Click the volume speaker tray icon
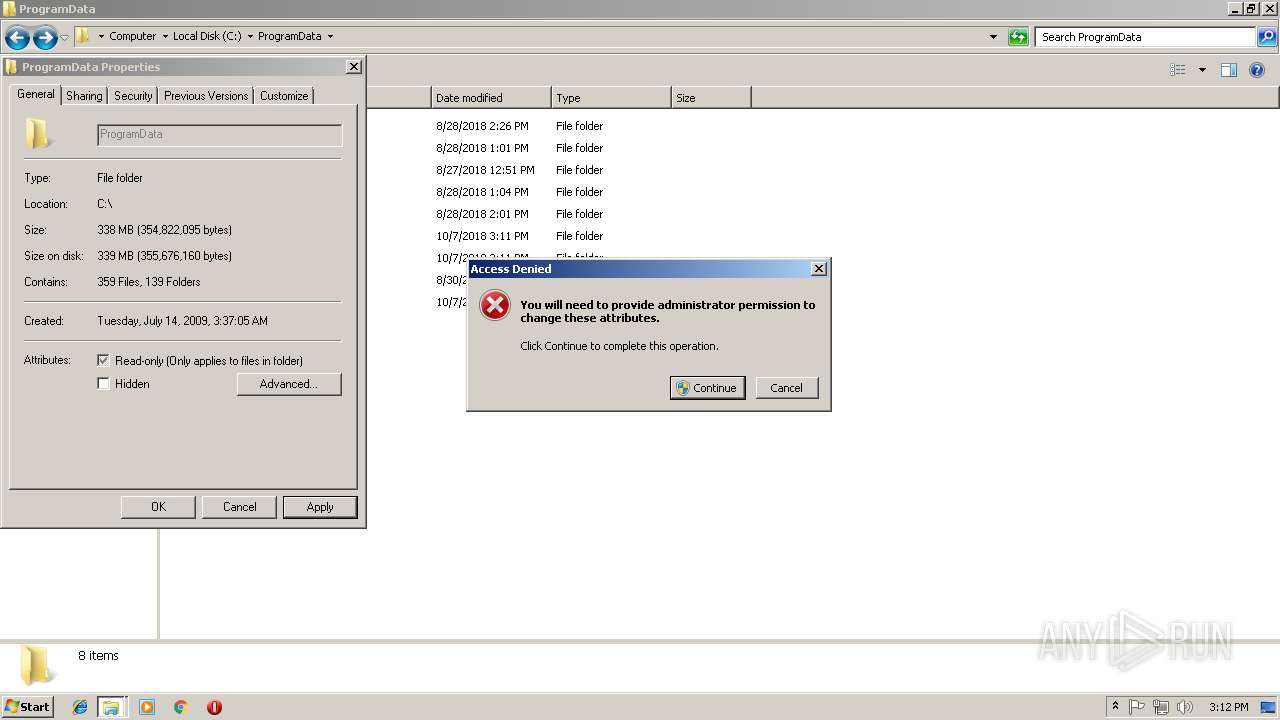This screenshot has height=720, width=1280. tap(1185, 707)
